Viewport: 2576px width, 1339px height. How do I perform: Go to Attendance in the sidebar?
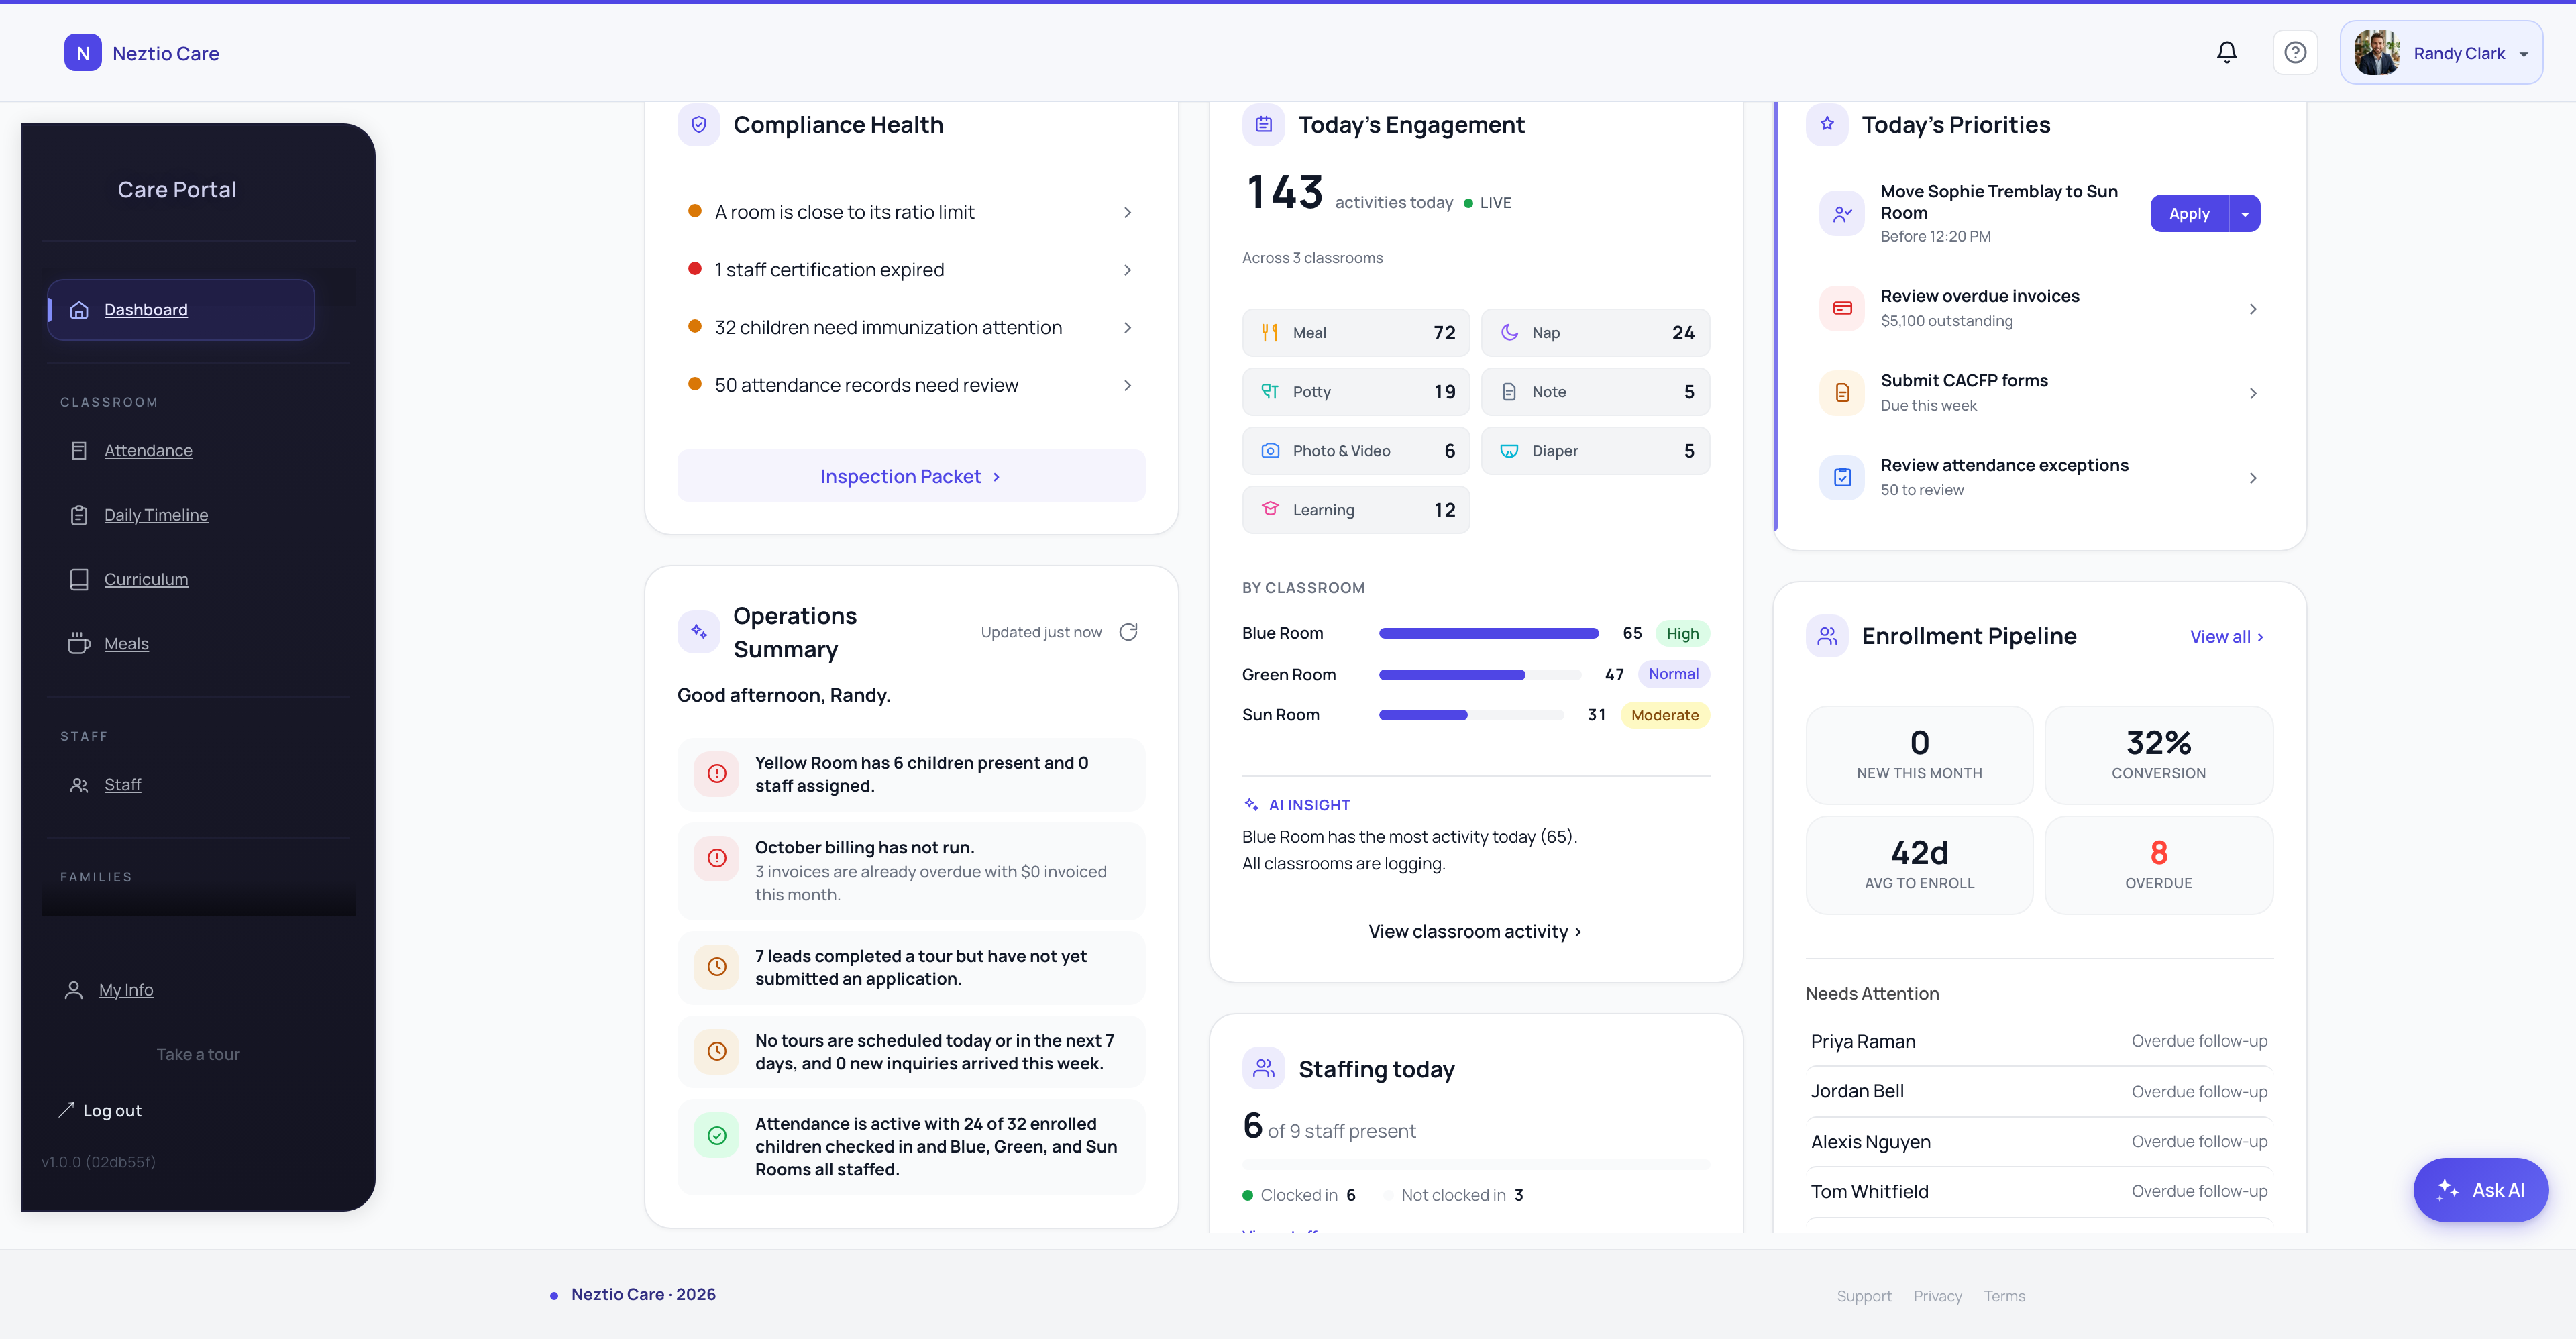coord(148,451)
